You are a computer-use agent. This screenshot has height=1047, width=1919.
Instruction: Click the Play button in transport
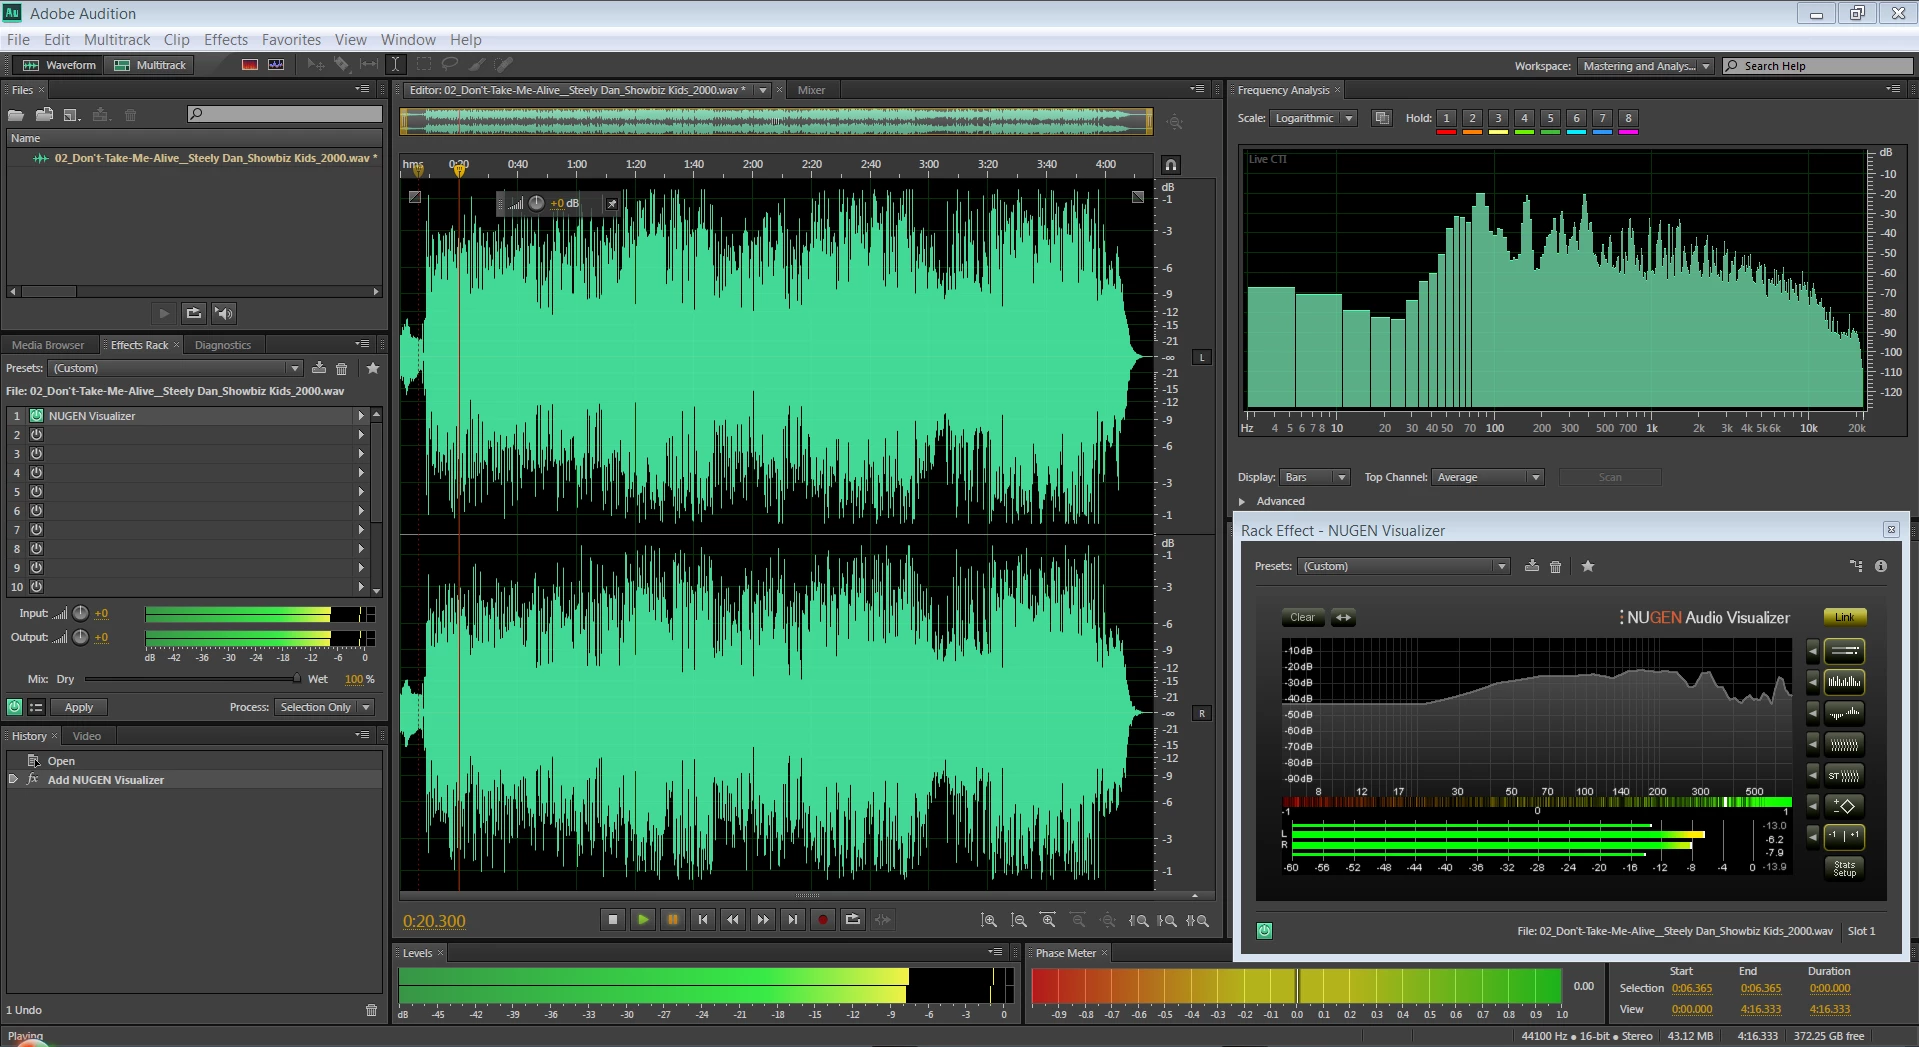pyautogui.click(x=643, y=920)
